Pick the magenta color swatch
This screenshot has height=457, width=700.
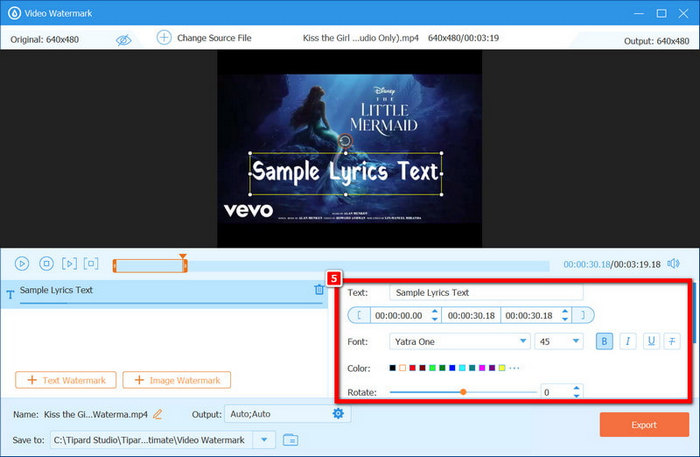pyautogui.click(x=482, y=368)
